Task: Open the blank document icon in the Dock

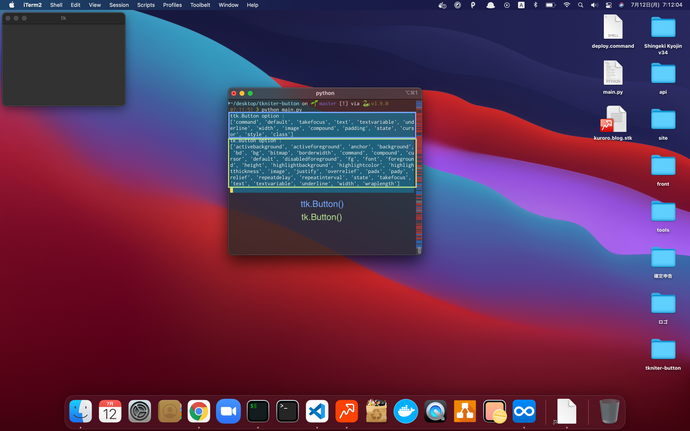Action: click(x=566, y=411)
